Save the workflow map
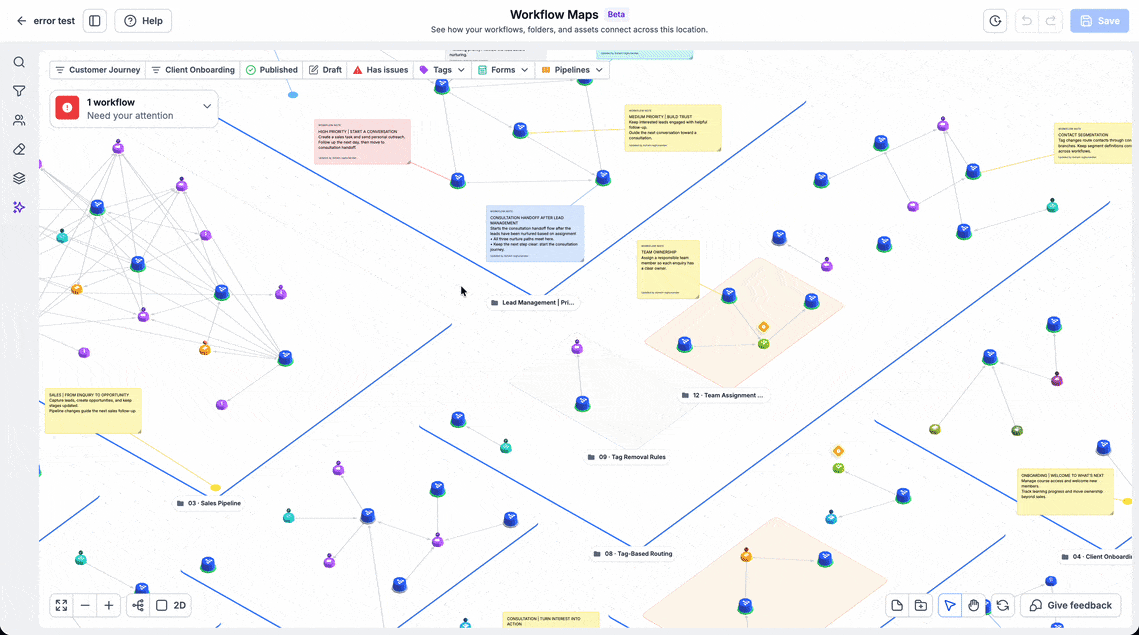 (1099, 21)
